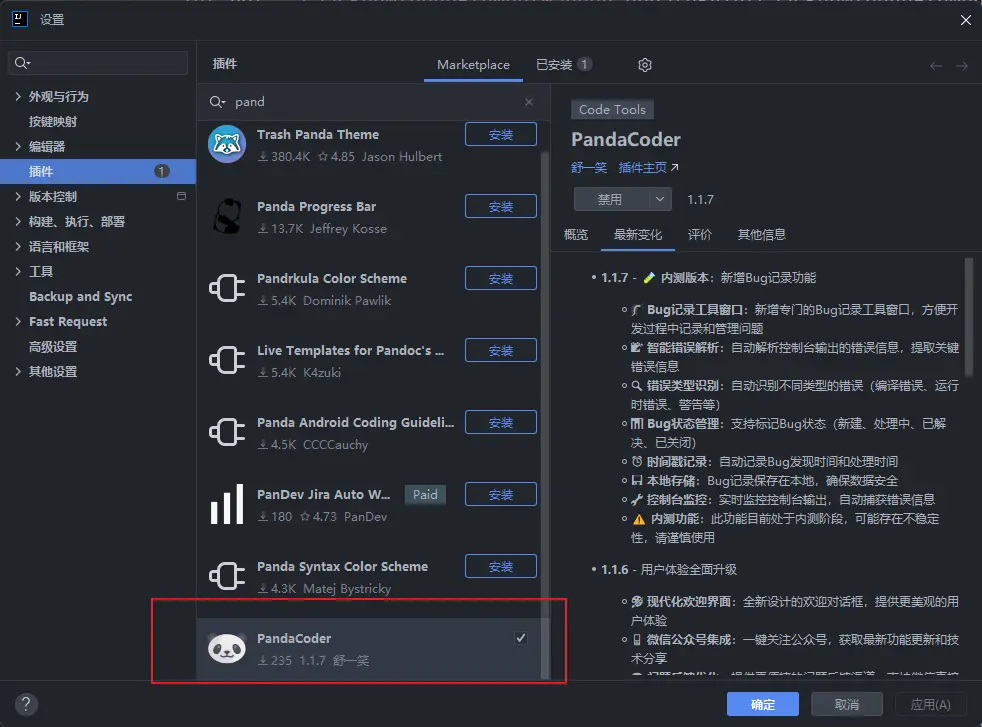Clear the plugin search with the X icon
This screenshot has width=982, height=727.
click(529, 101)
